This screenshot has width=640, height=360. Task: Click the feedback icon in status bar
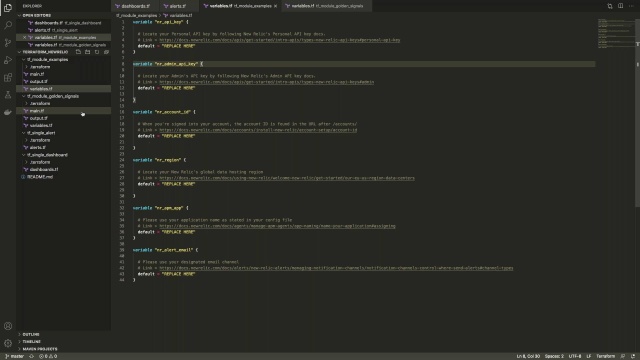pyautogui.click(x=623, y=356)
